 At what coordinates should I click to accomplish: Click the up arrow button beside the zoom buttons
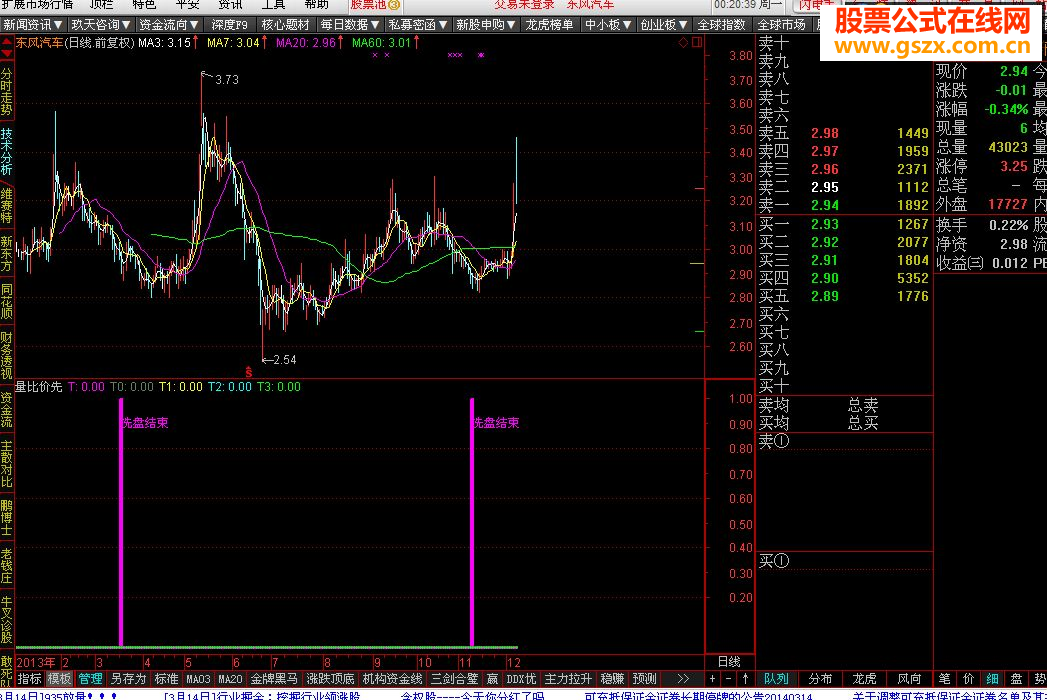click(x=745, y=679)
